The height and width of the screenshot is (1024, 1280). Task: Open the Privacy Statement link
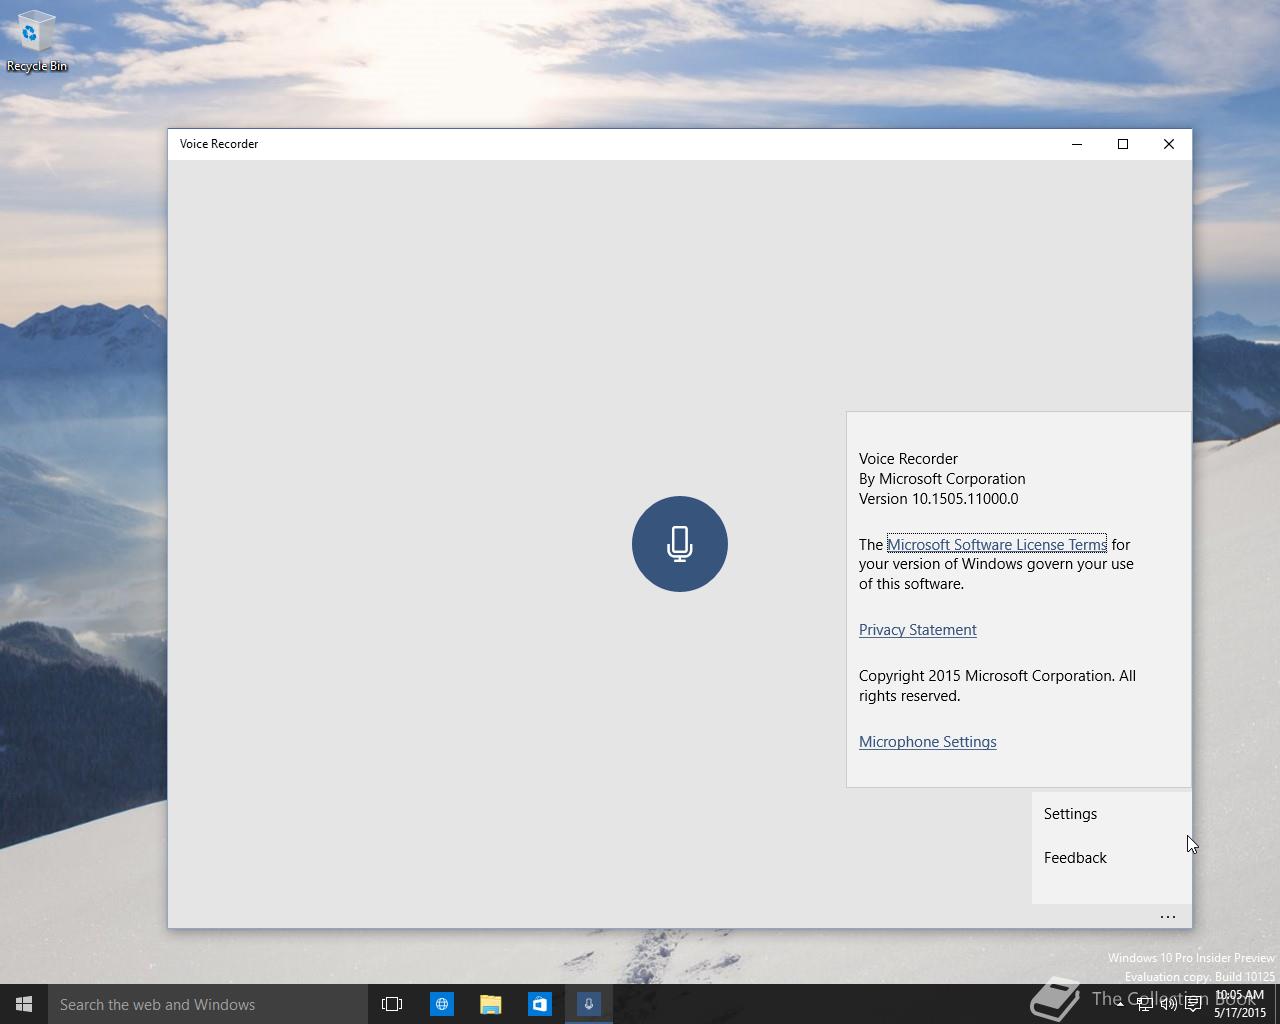[x=918, y=630]
